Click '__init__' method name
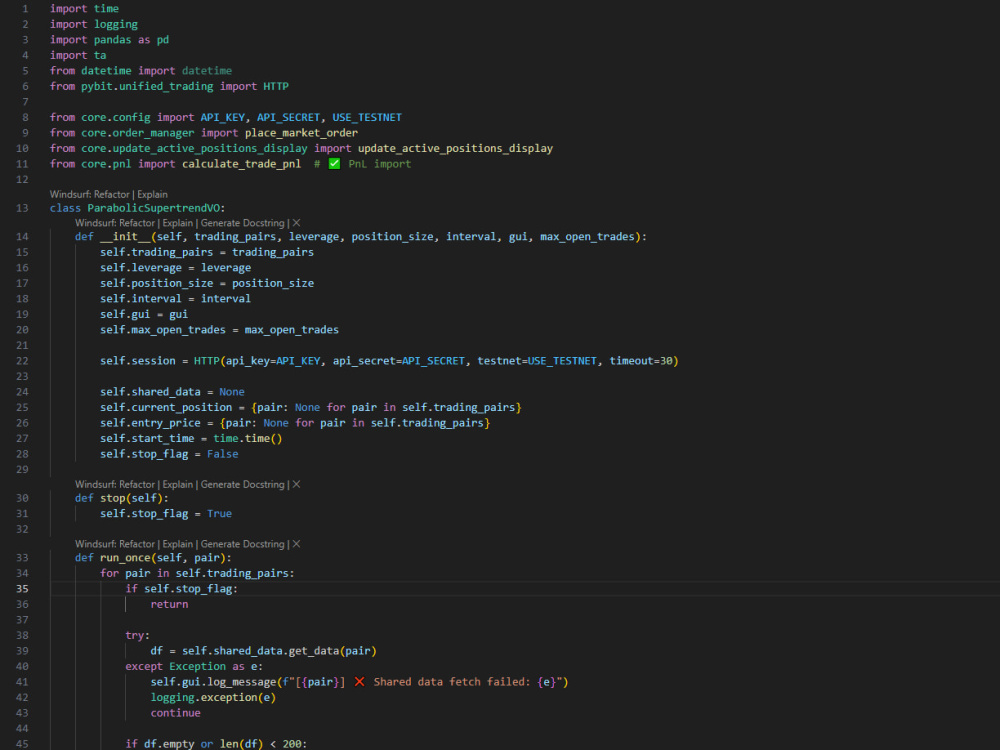This screenshot has width=1000, height=750. [125, 237]
